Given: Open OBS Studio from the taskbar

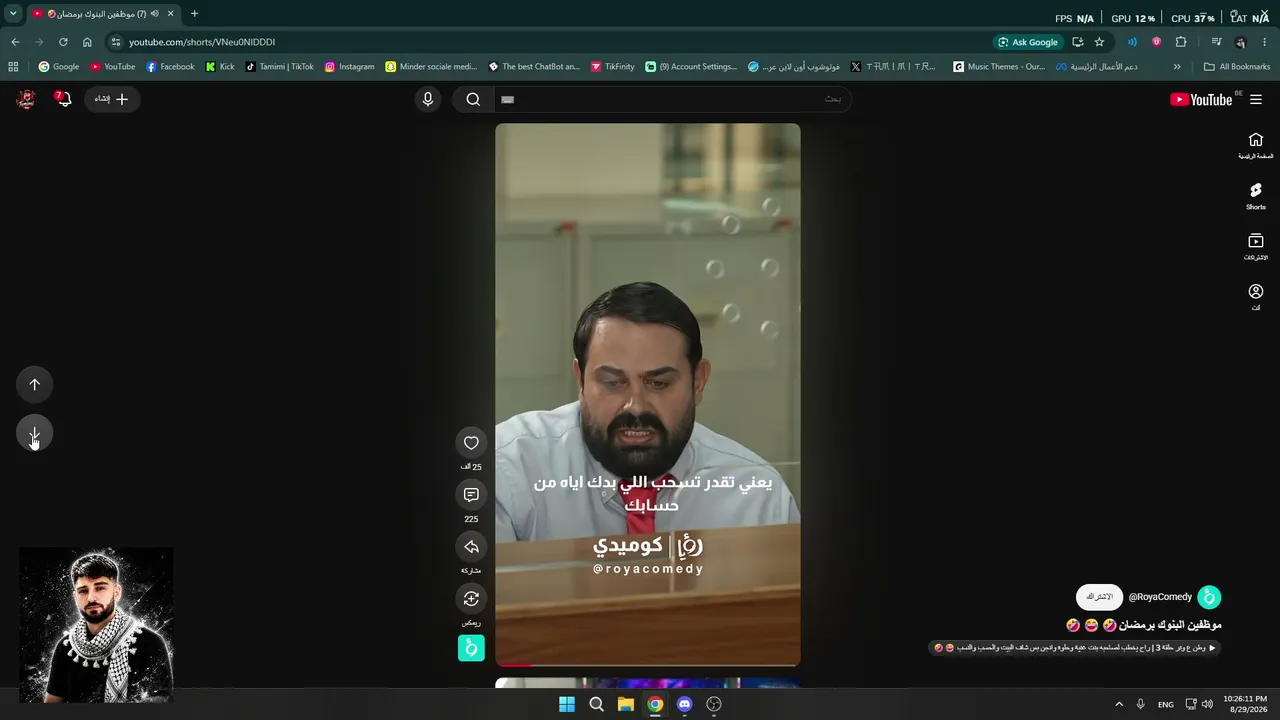Looking at the screenshot, I should point(714,704).
